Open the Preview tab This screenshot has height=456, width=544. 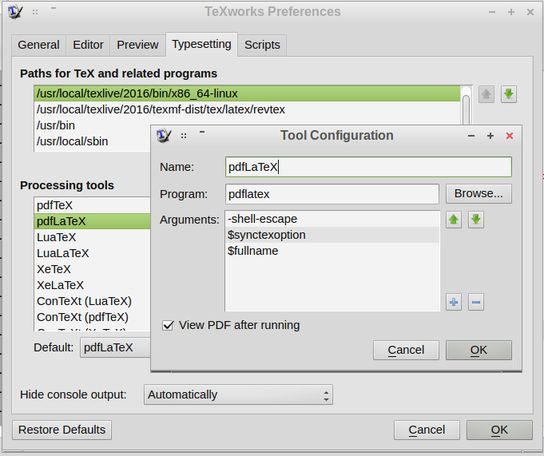pyautogui.click(x=138, y=45)
